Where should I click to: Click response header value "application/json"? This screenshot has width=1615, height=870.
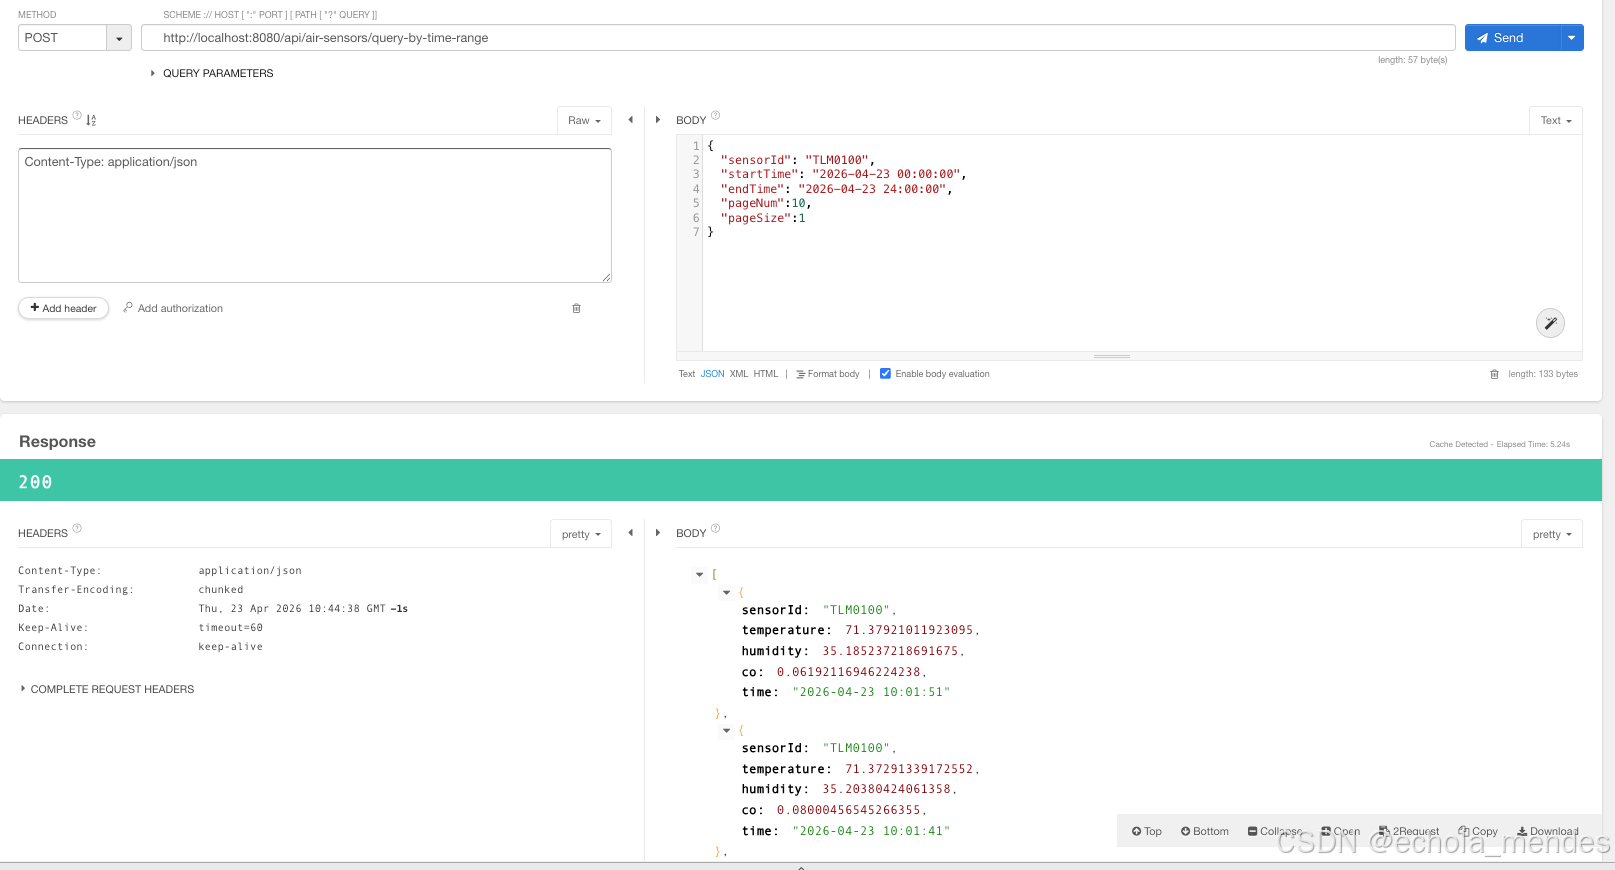[250, 571]
